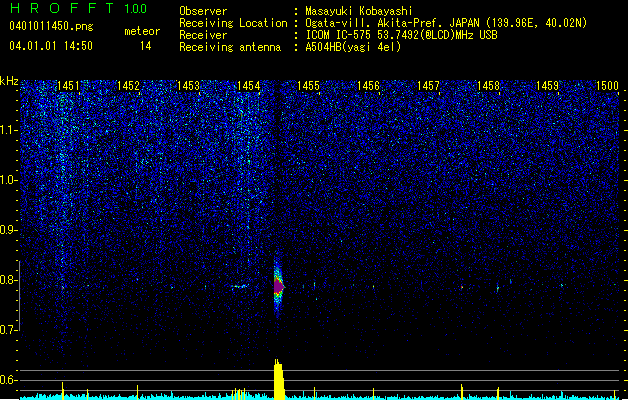
Task: Click the tall yellow power spike in bottom graph
Action: [x=279, y=379]
